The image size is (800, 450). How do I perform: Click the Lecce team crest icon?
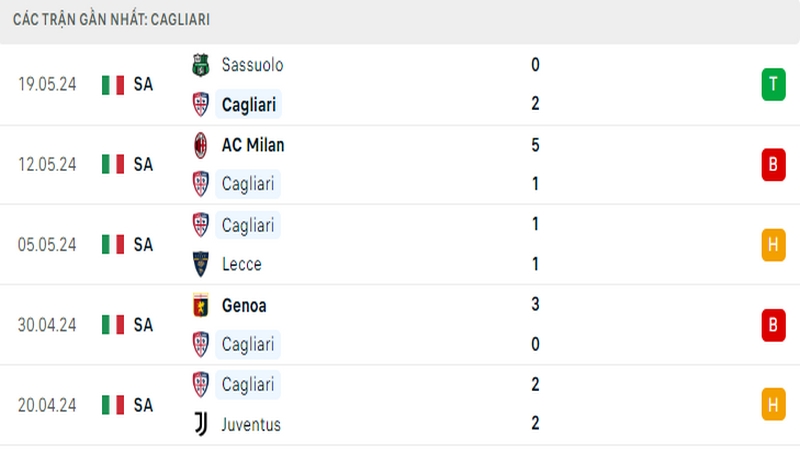[x=201, y=264]
